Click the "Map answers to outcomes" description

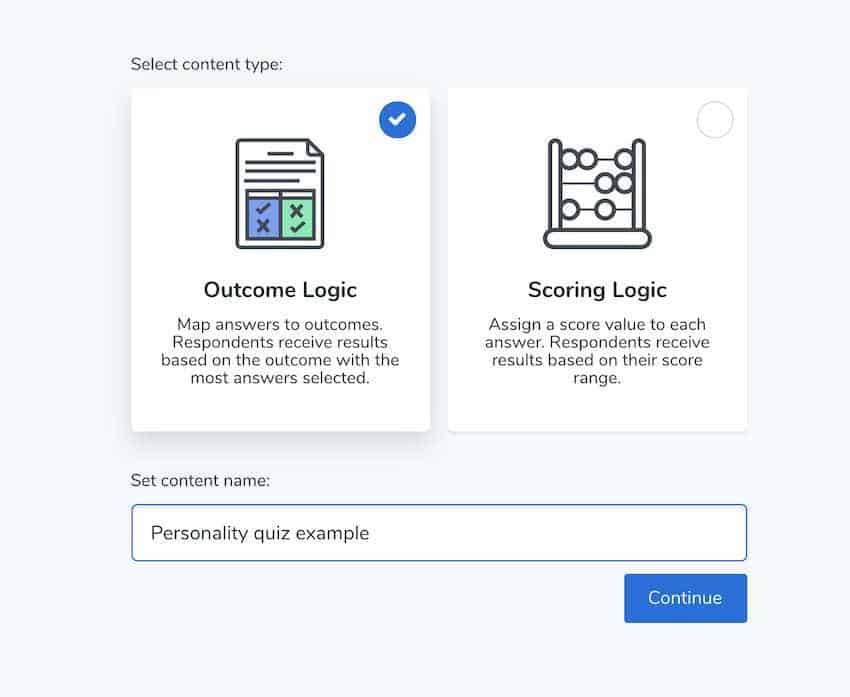coord(280,351)
